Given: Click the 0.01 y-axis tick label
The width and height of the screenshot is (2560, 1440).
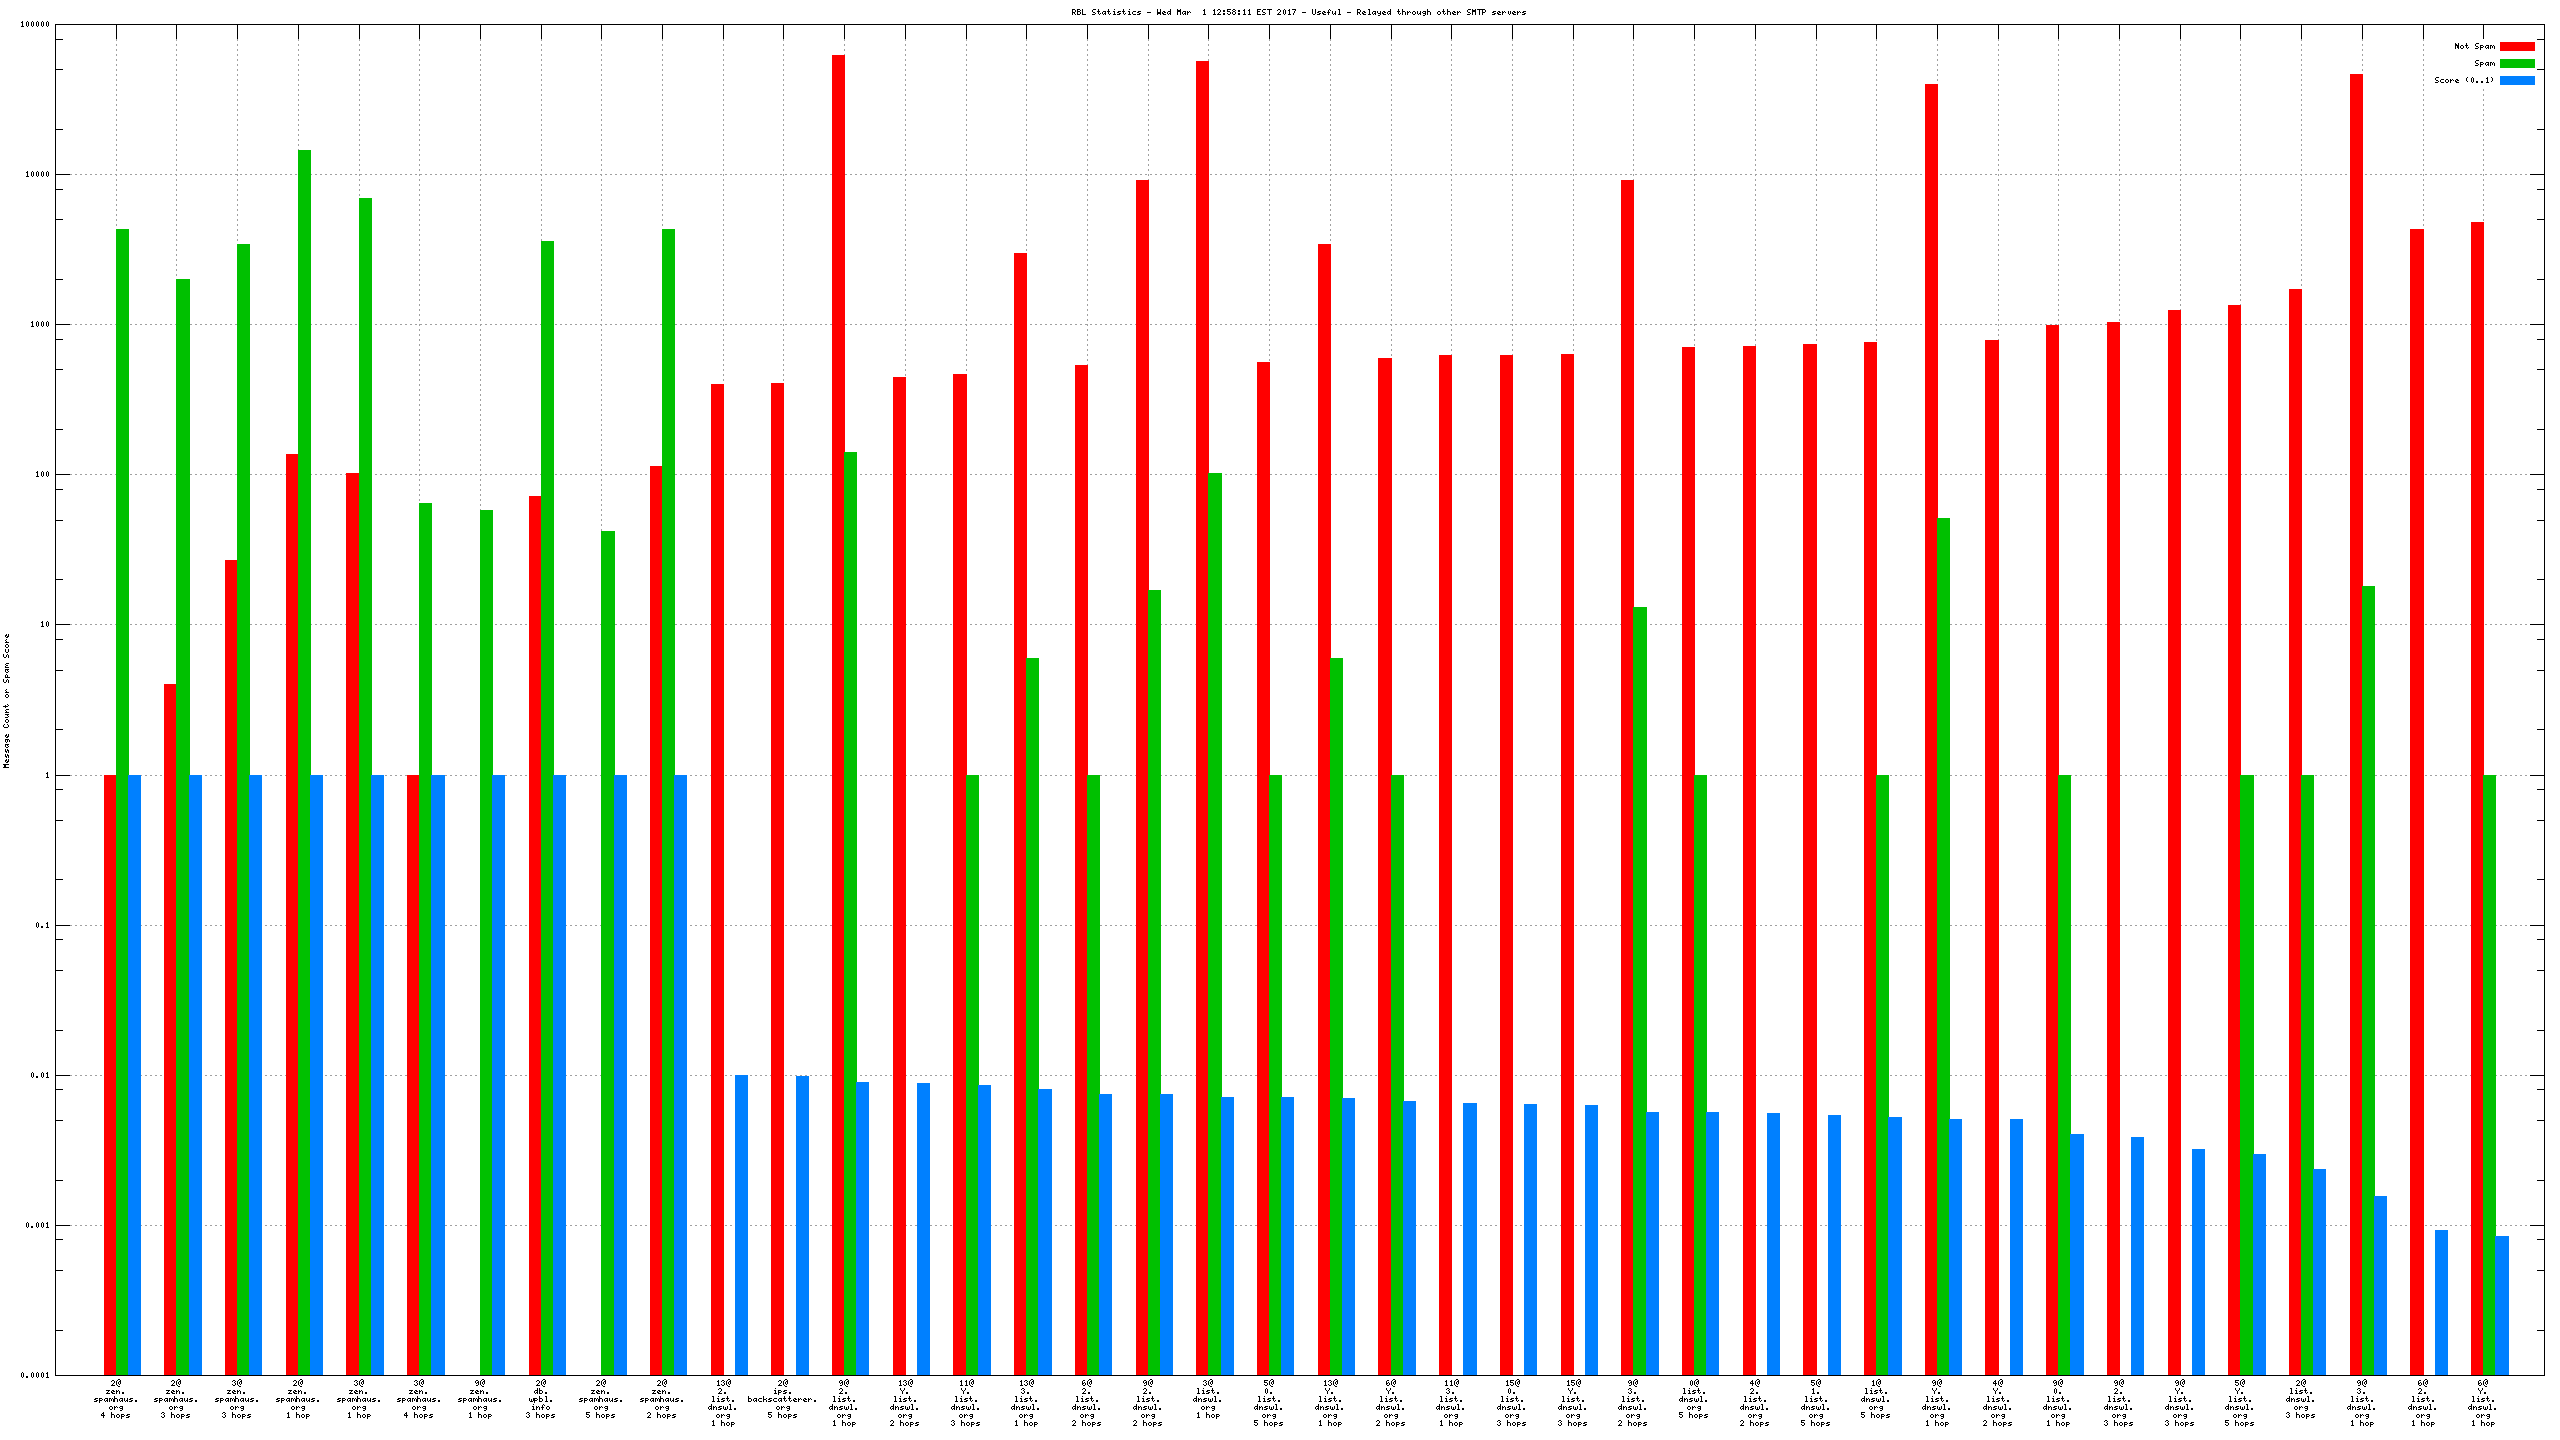Looking at the screenshot, I should click(41, 1076).
